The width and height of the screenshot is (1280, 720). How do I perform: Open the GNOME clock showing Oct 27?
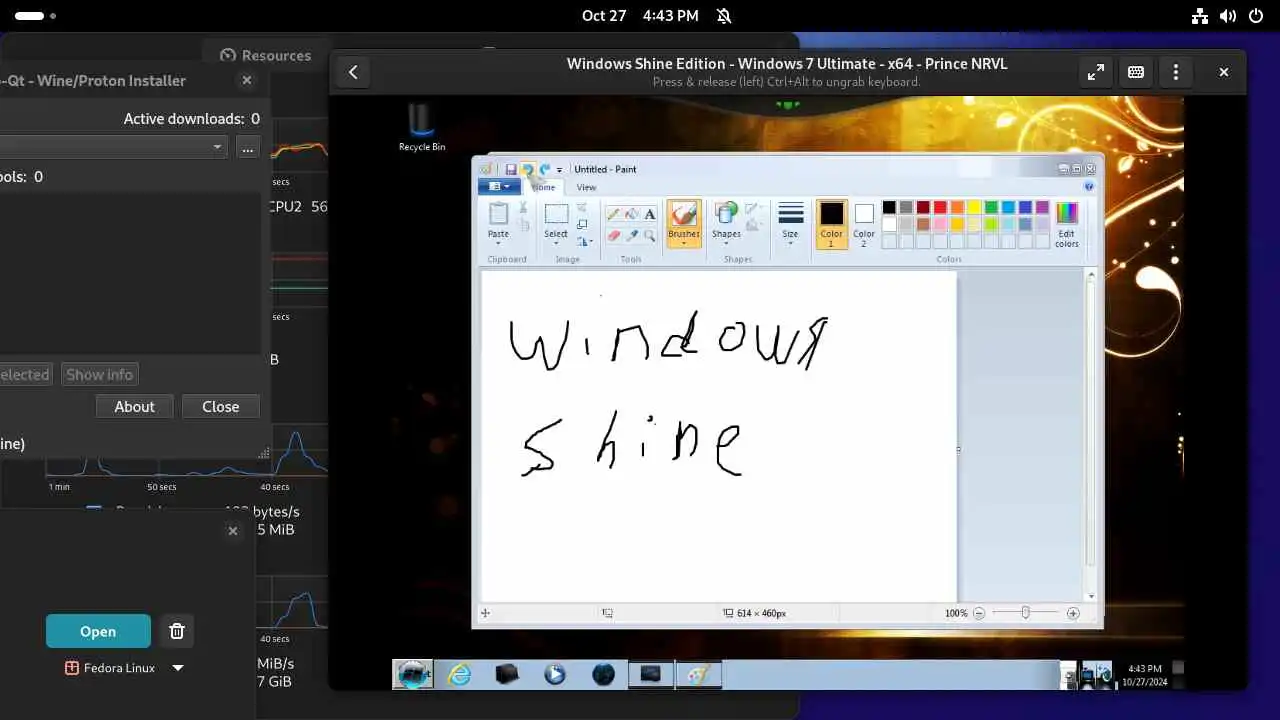(x=640, y=16)
